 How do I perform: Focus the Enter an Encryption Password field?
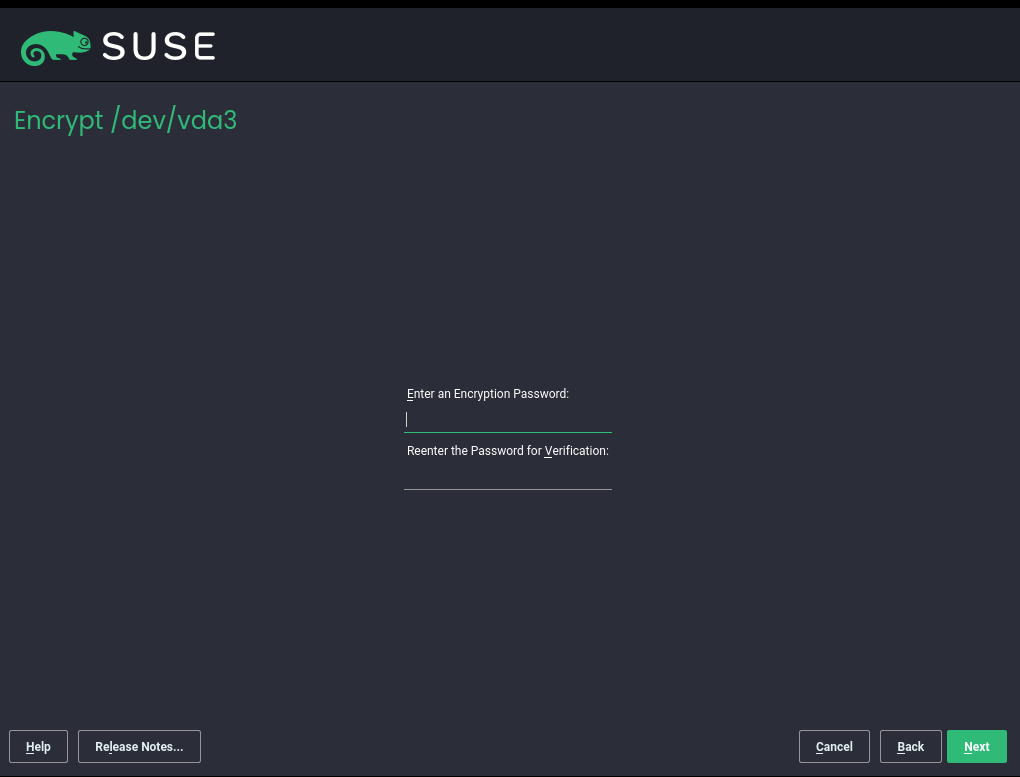pyautogui.click(x=508, y=420)
